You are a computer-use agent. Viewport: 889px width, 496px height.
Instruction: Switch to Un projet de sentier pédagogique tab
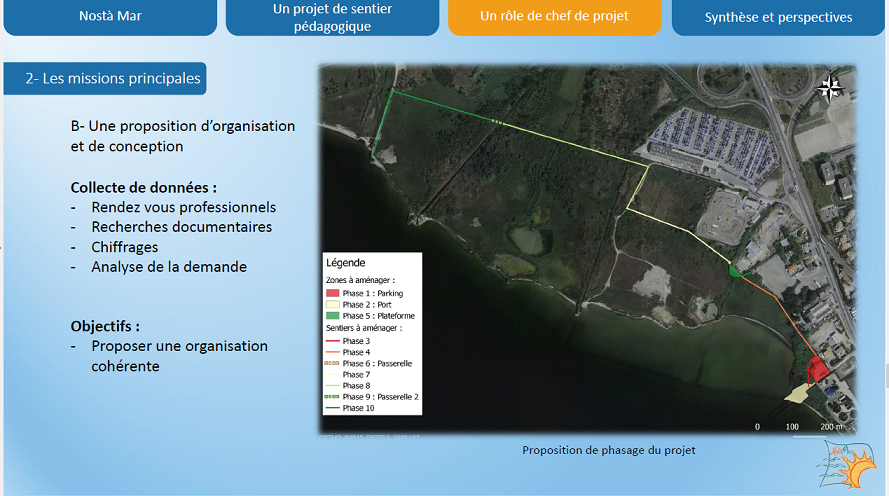[332, 17]
